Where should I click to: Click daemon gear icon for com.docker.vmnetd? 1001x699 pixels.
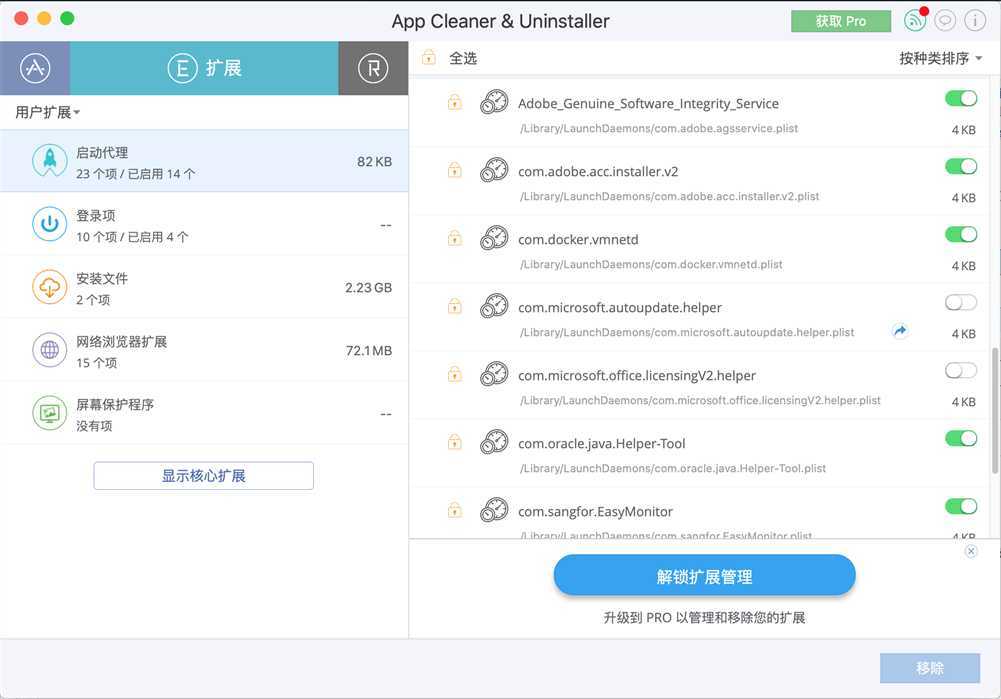tap(494, 238)
